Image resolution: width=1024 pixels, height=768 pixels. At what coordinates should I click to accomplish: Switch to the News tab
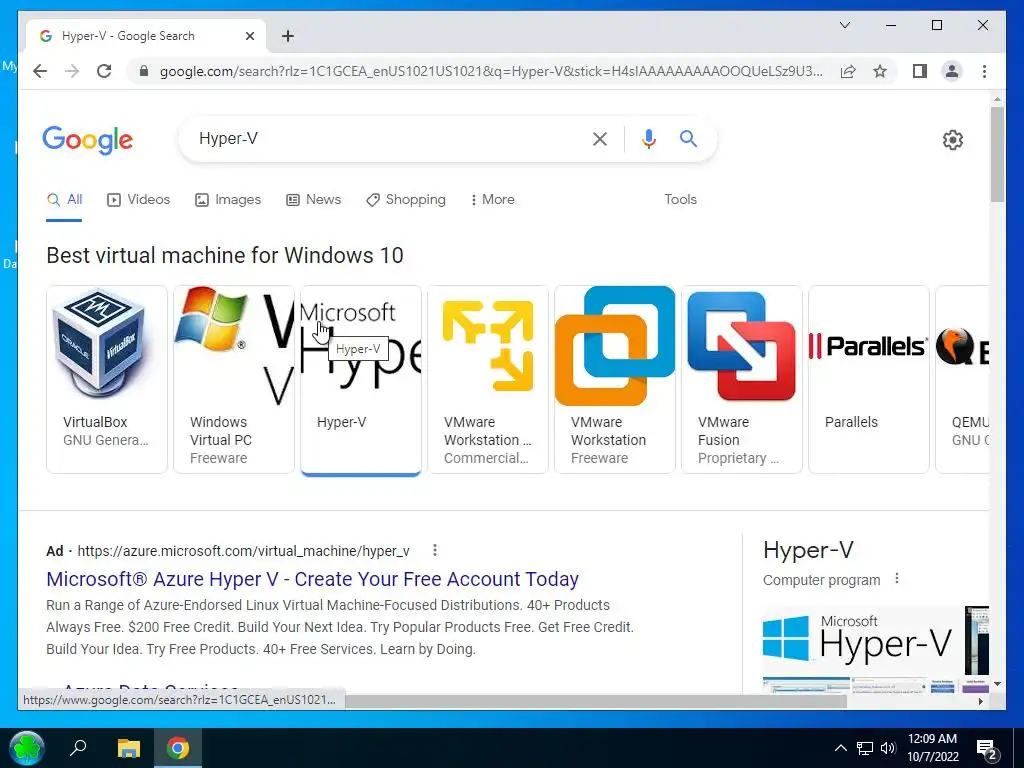(x=313, y=200)
